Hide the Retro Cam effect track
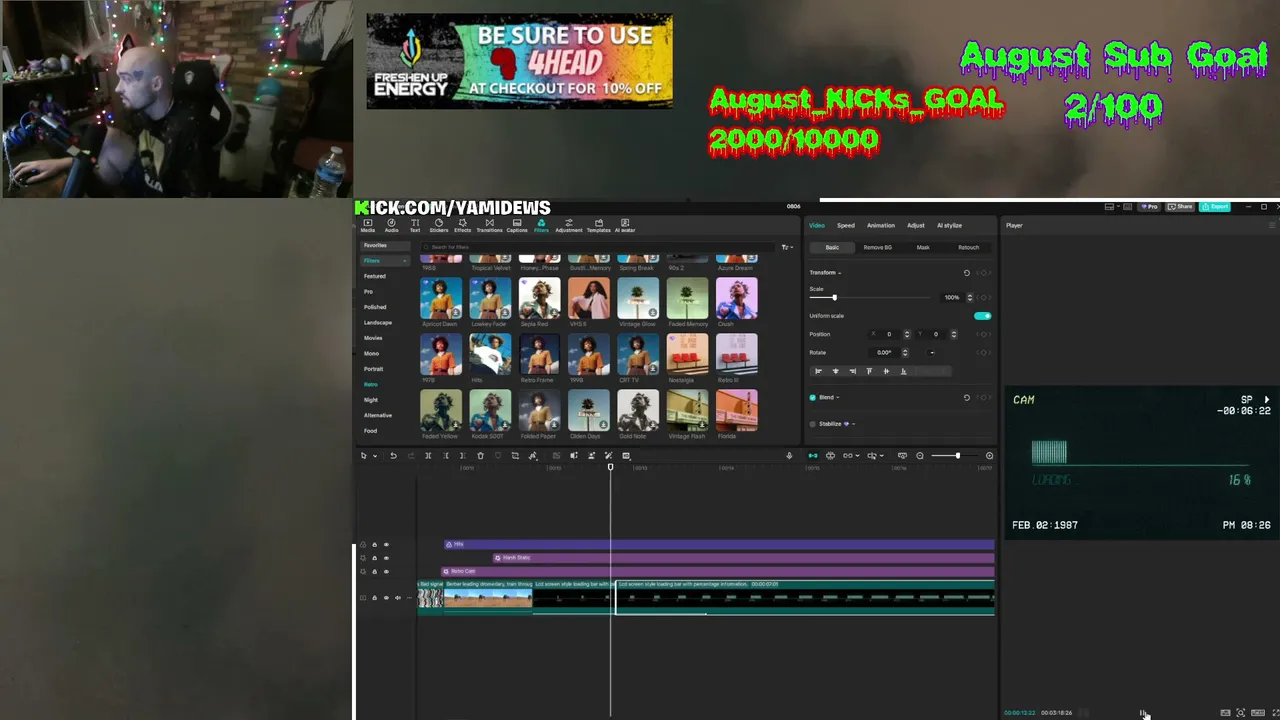The height and width of the screenshot is (720, 1280). click(386, 571)
